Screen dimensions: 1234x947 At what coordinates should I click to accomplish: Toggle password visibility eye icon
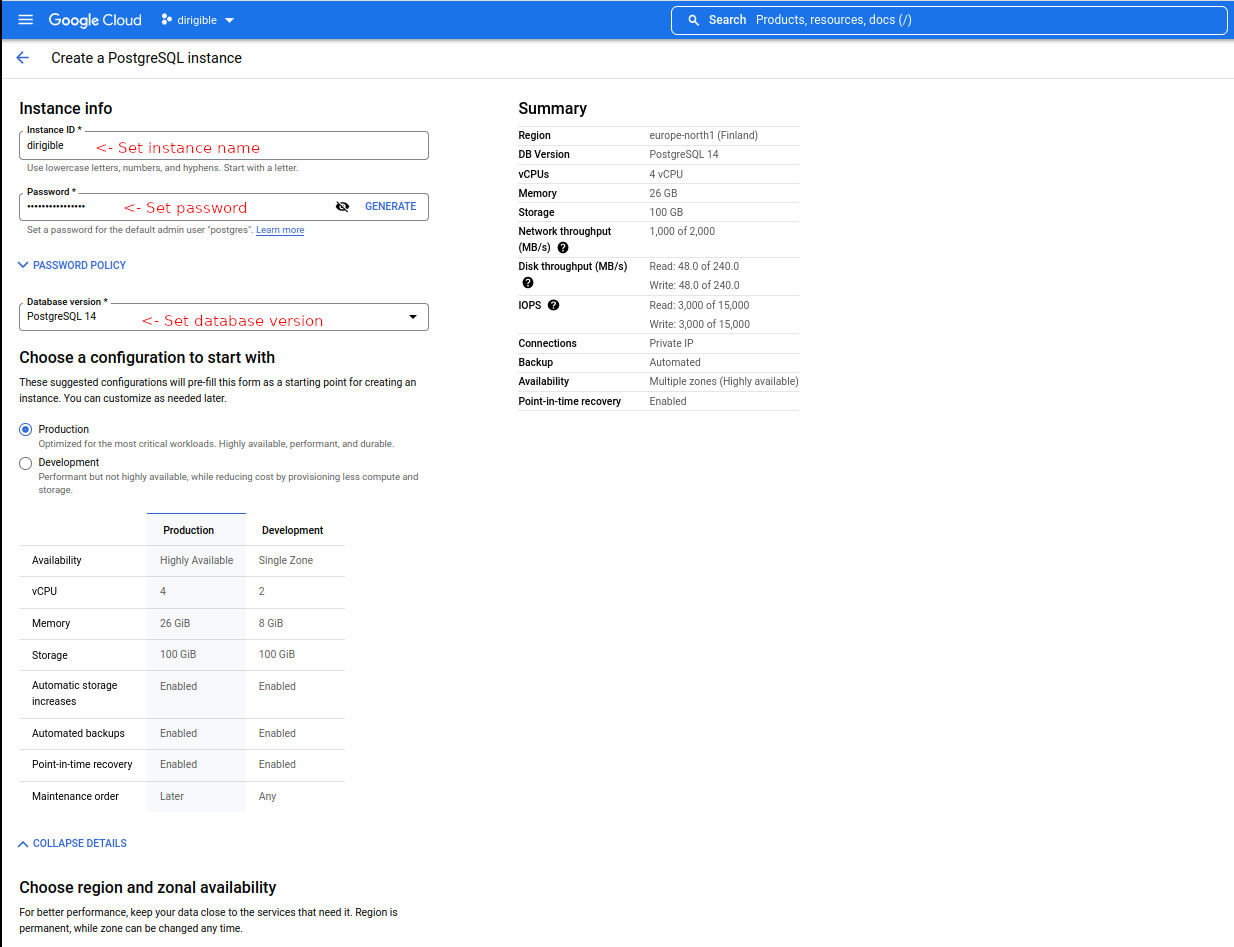click(x=342, y=207)
